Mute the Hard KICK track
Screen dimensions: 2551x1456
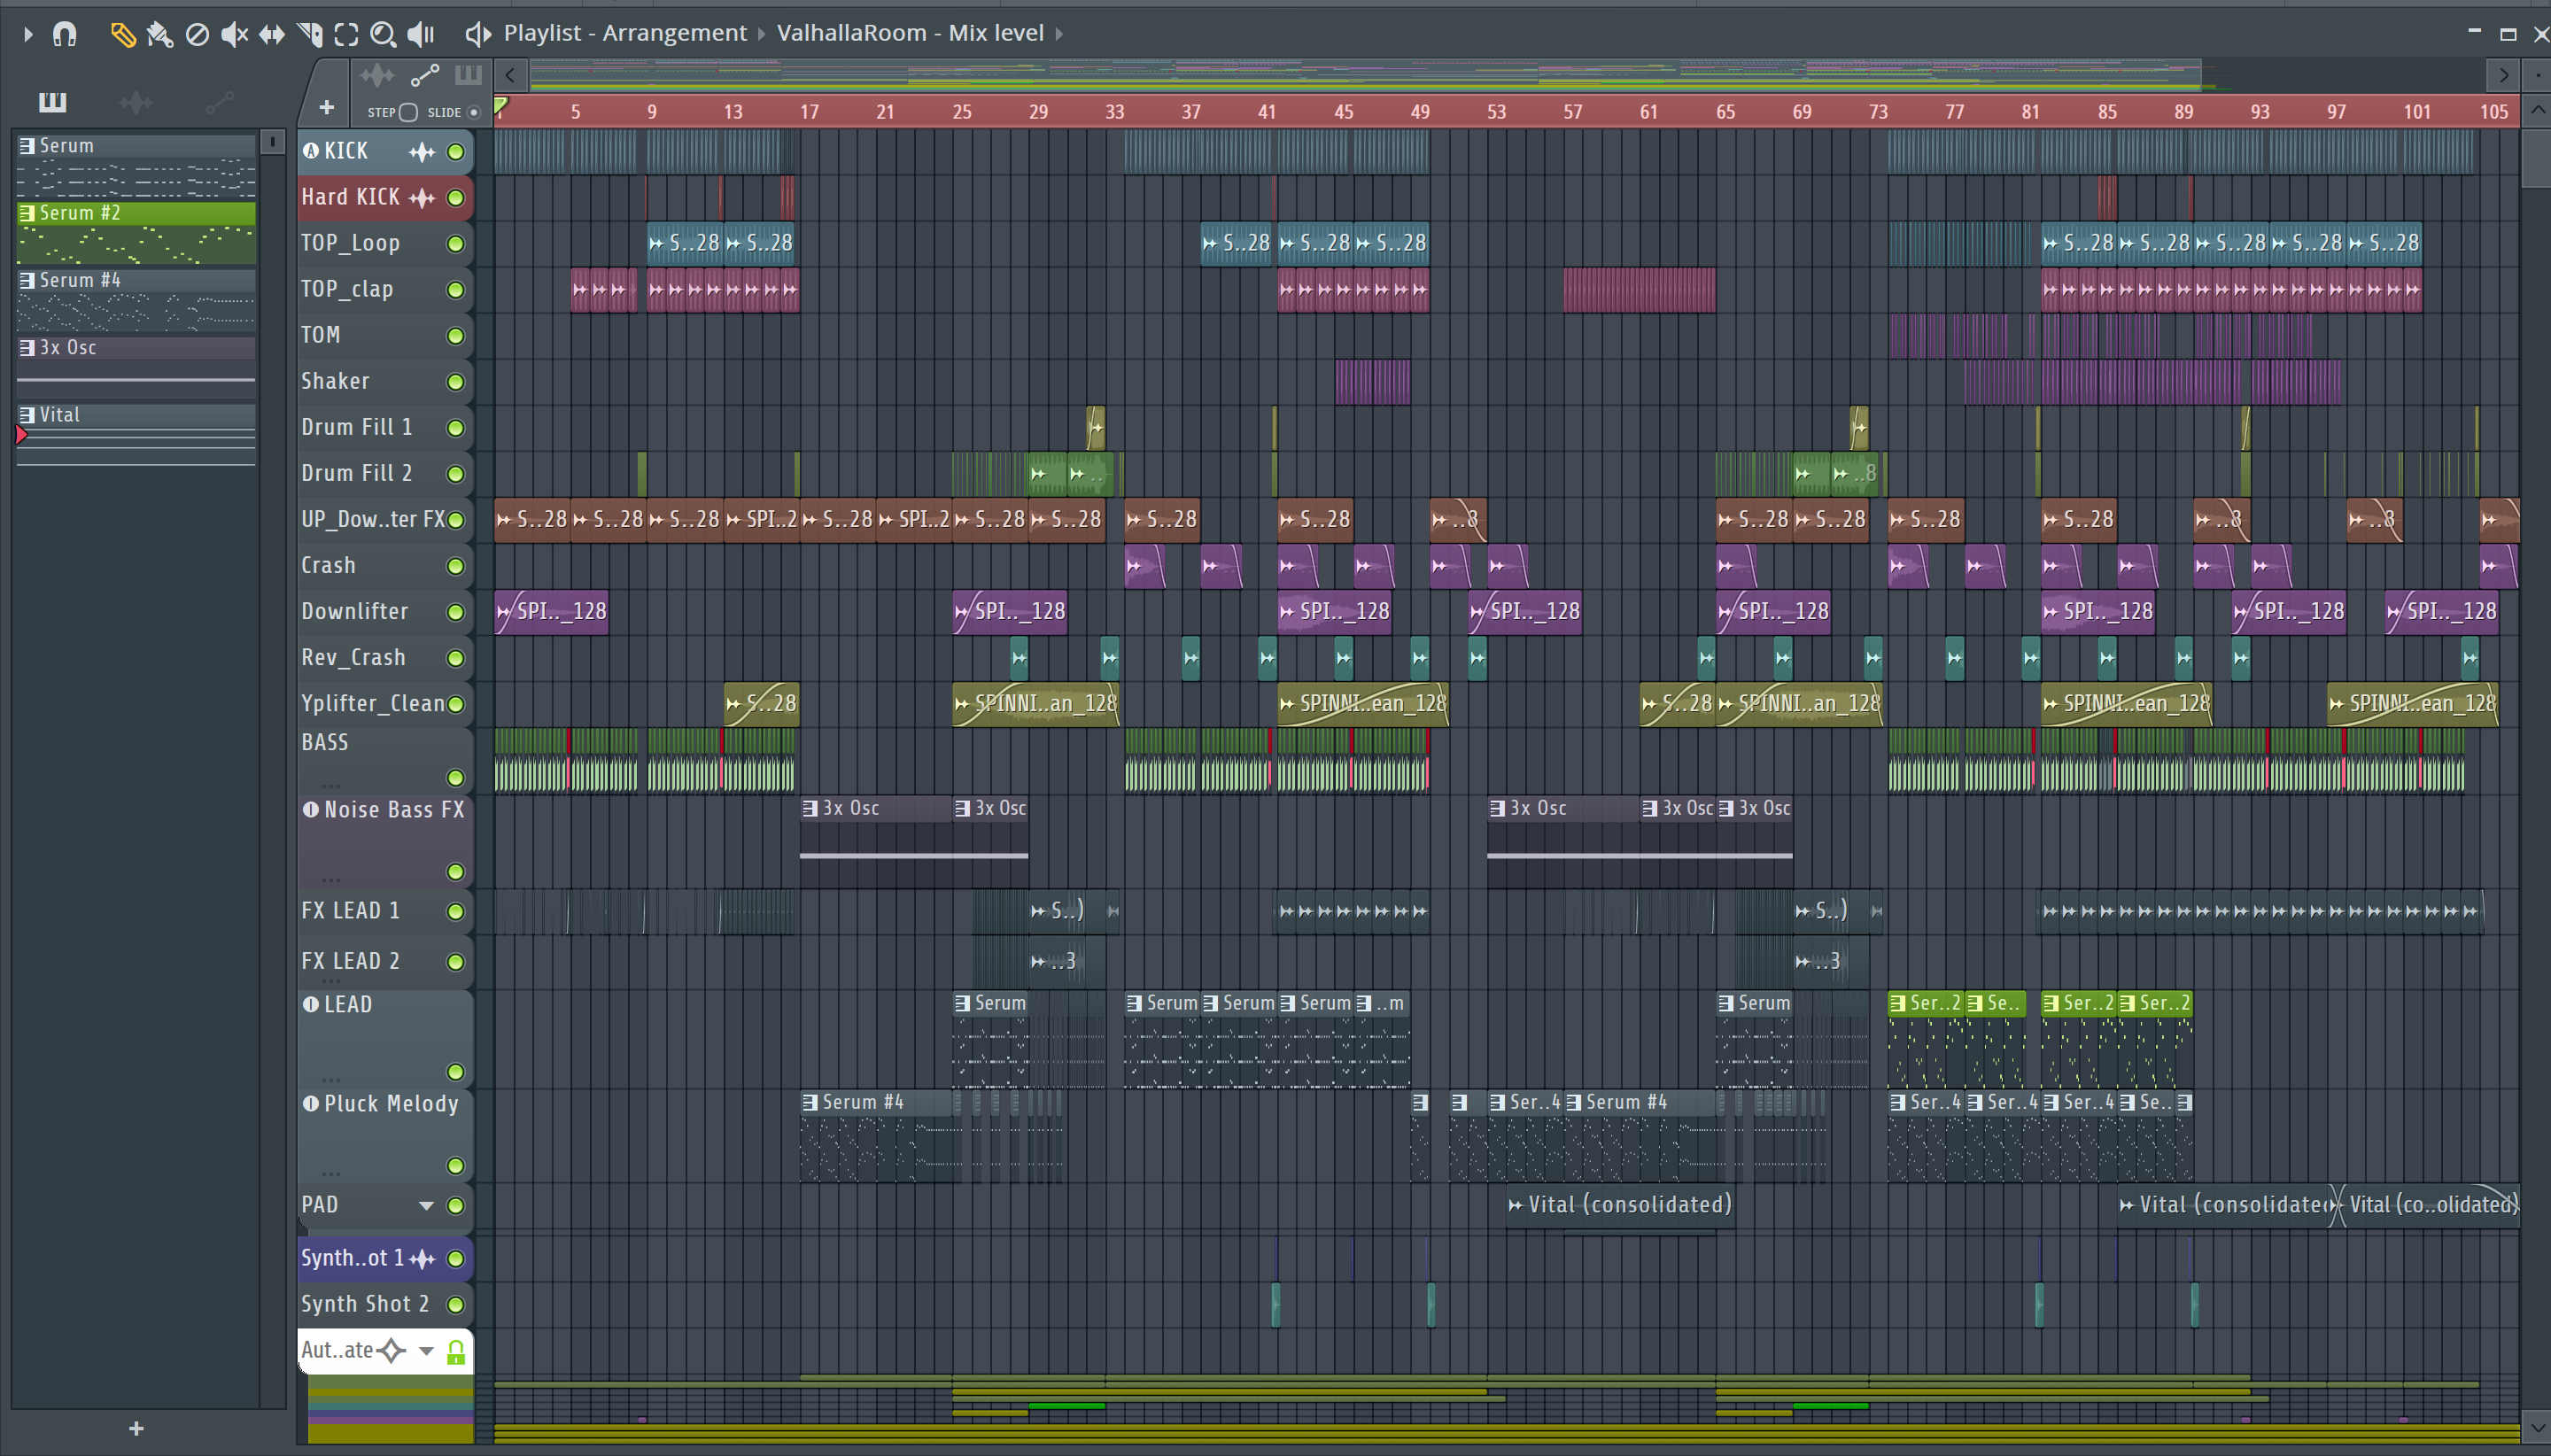pyautogui.click(x=456, y=198)
